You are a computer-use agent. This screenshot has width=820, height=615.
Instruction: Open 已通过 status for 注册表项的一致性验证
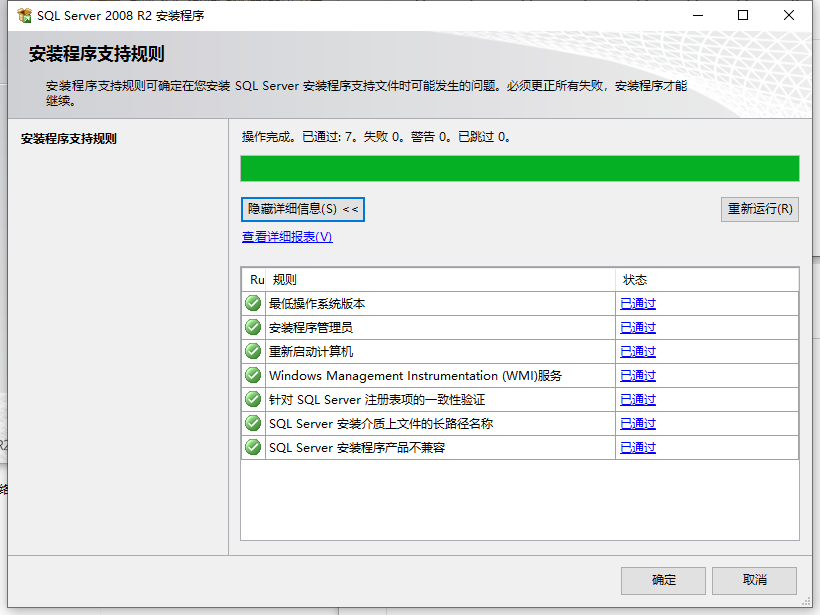637,400
